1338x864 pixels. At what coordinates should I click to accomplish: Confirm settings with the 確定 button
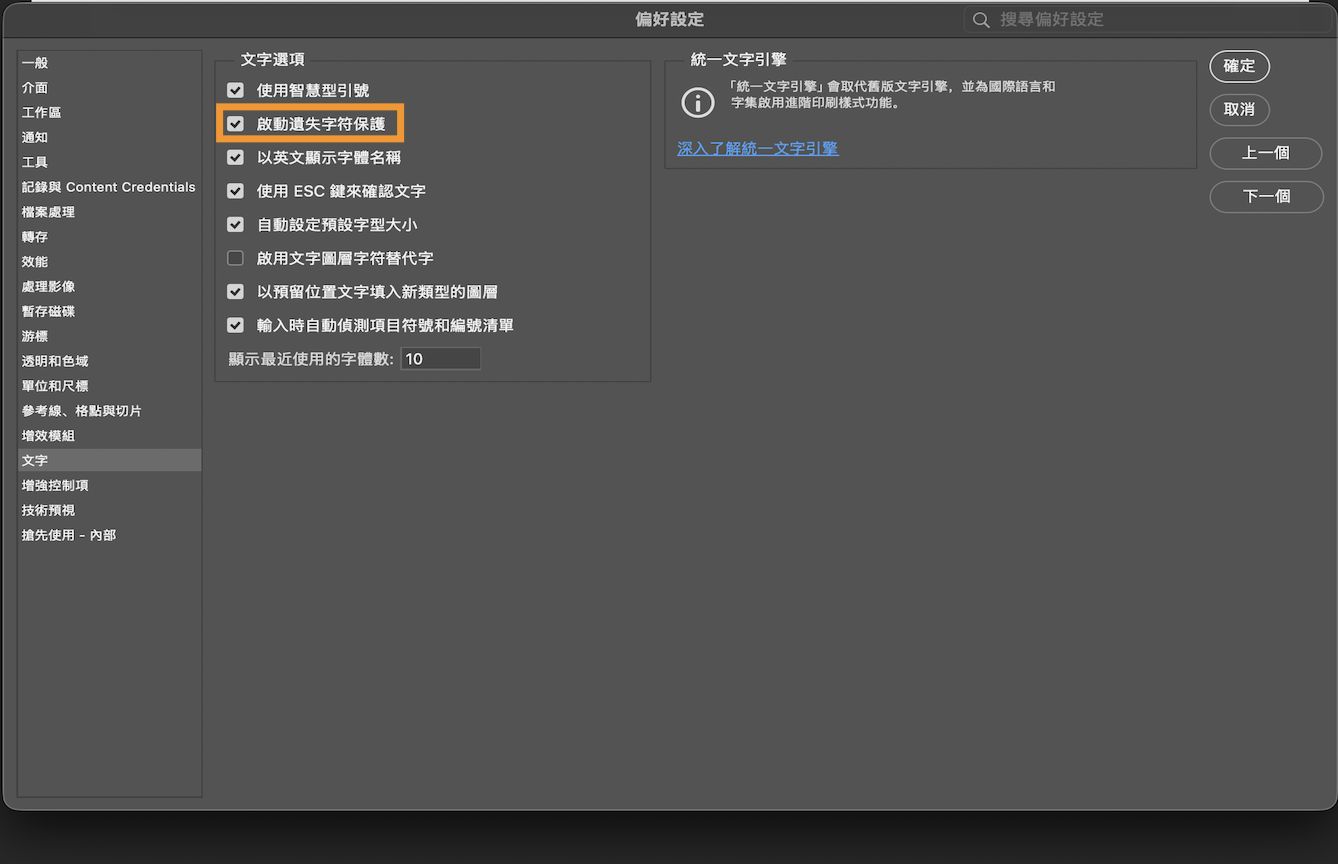coord(1239,66)
